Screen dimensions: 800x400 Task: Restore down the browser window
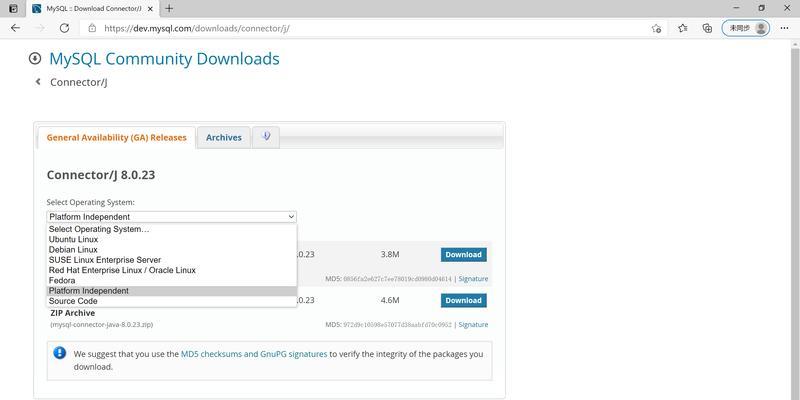(x=761, y=8)
